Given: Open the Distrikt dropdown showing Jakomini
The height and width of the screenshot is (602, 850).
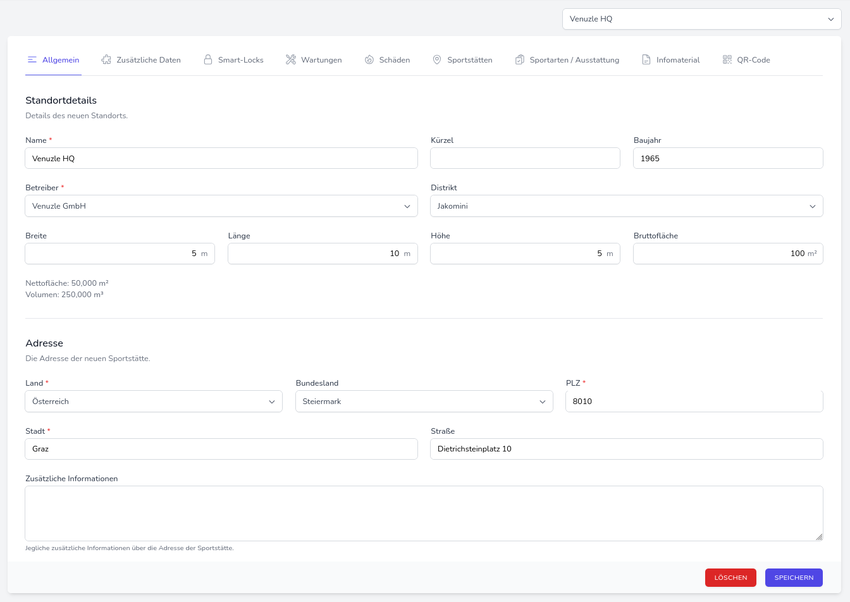Looking at the screenshot, I should [x=627, y=206].
